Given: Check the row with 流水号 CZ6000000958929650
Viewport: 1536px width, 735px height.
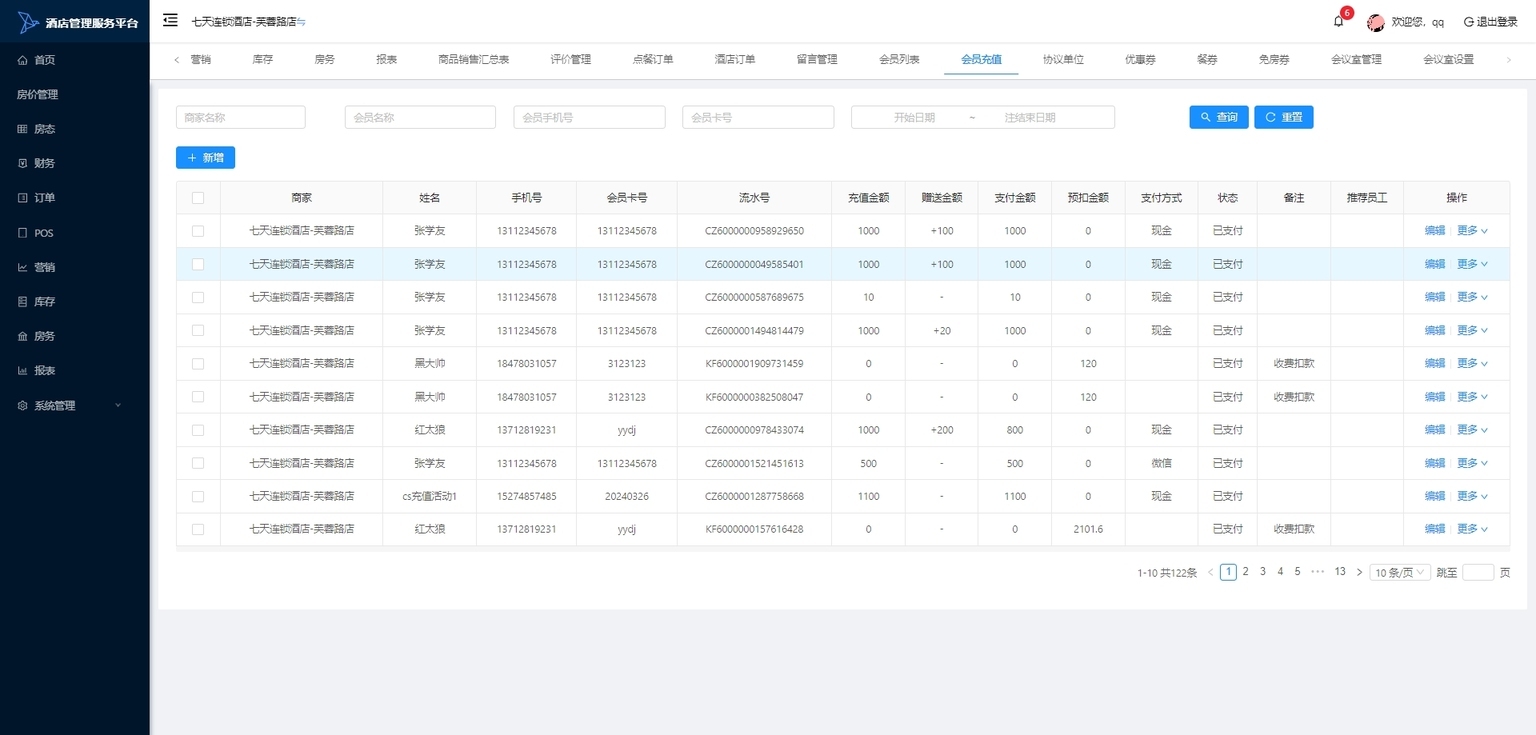Looking at the screenshot, I should point(198,231).
